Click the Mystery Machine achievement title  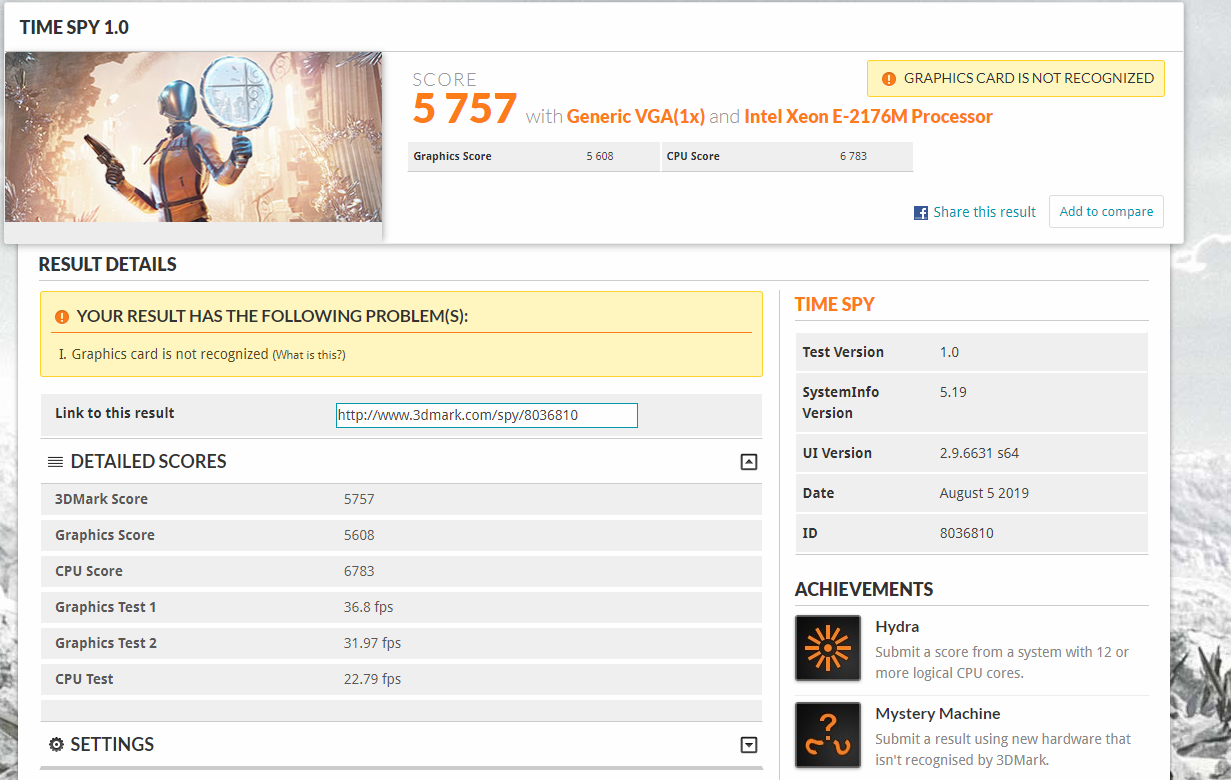[938, 714]
